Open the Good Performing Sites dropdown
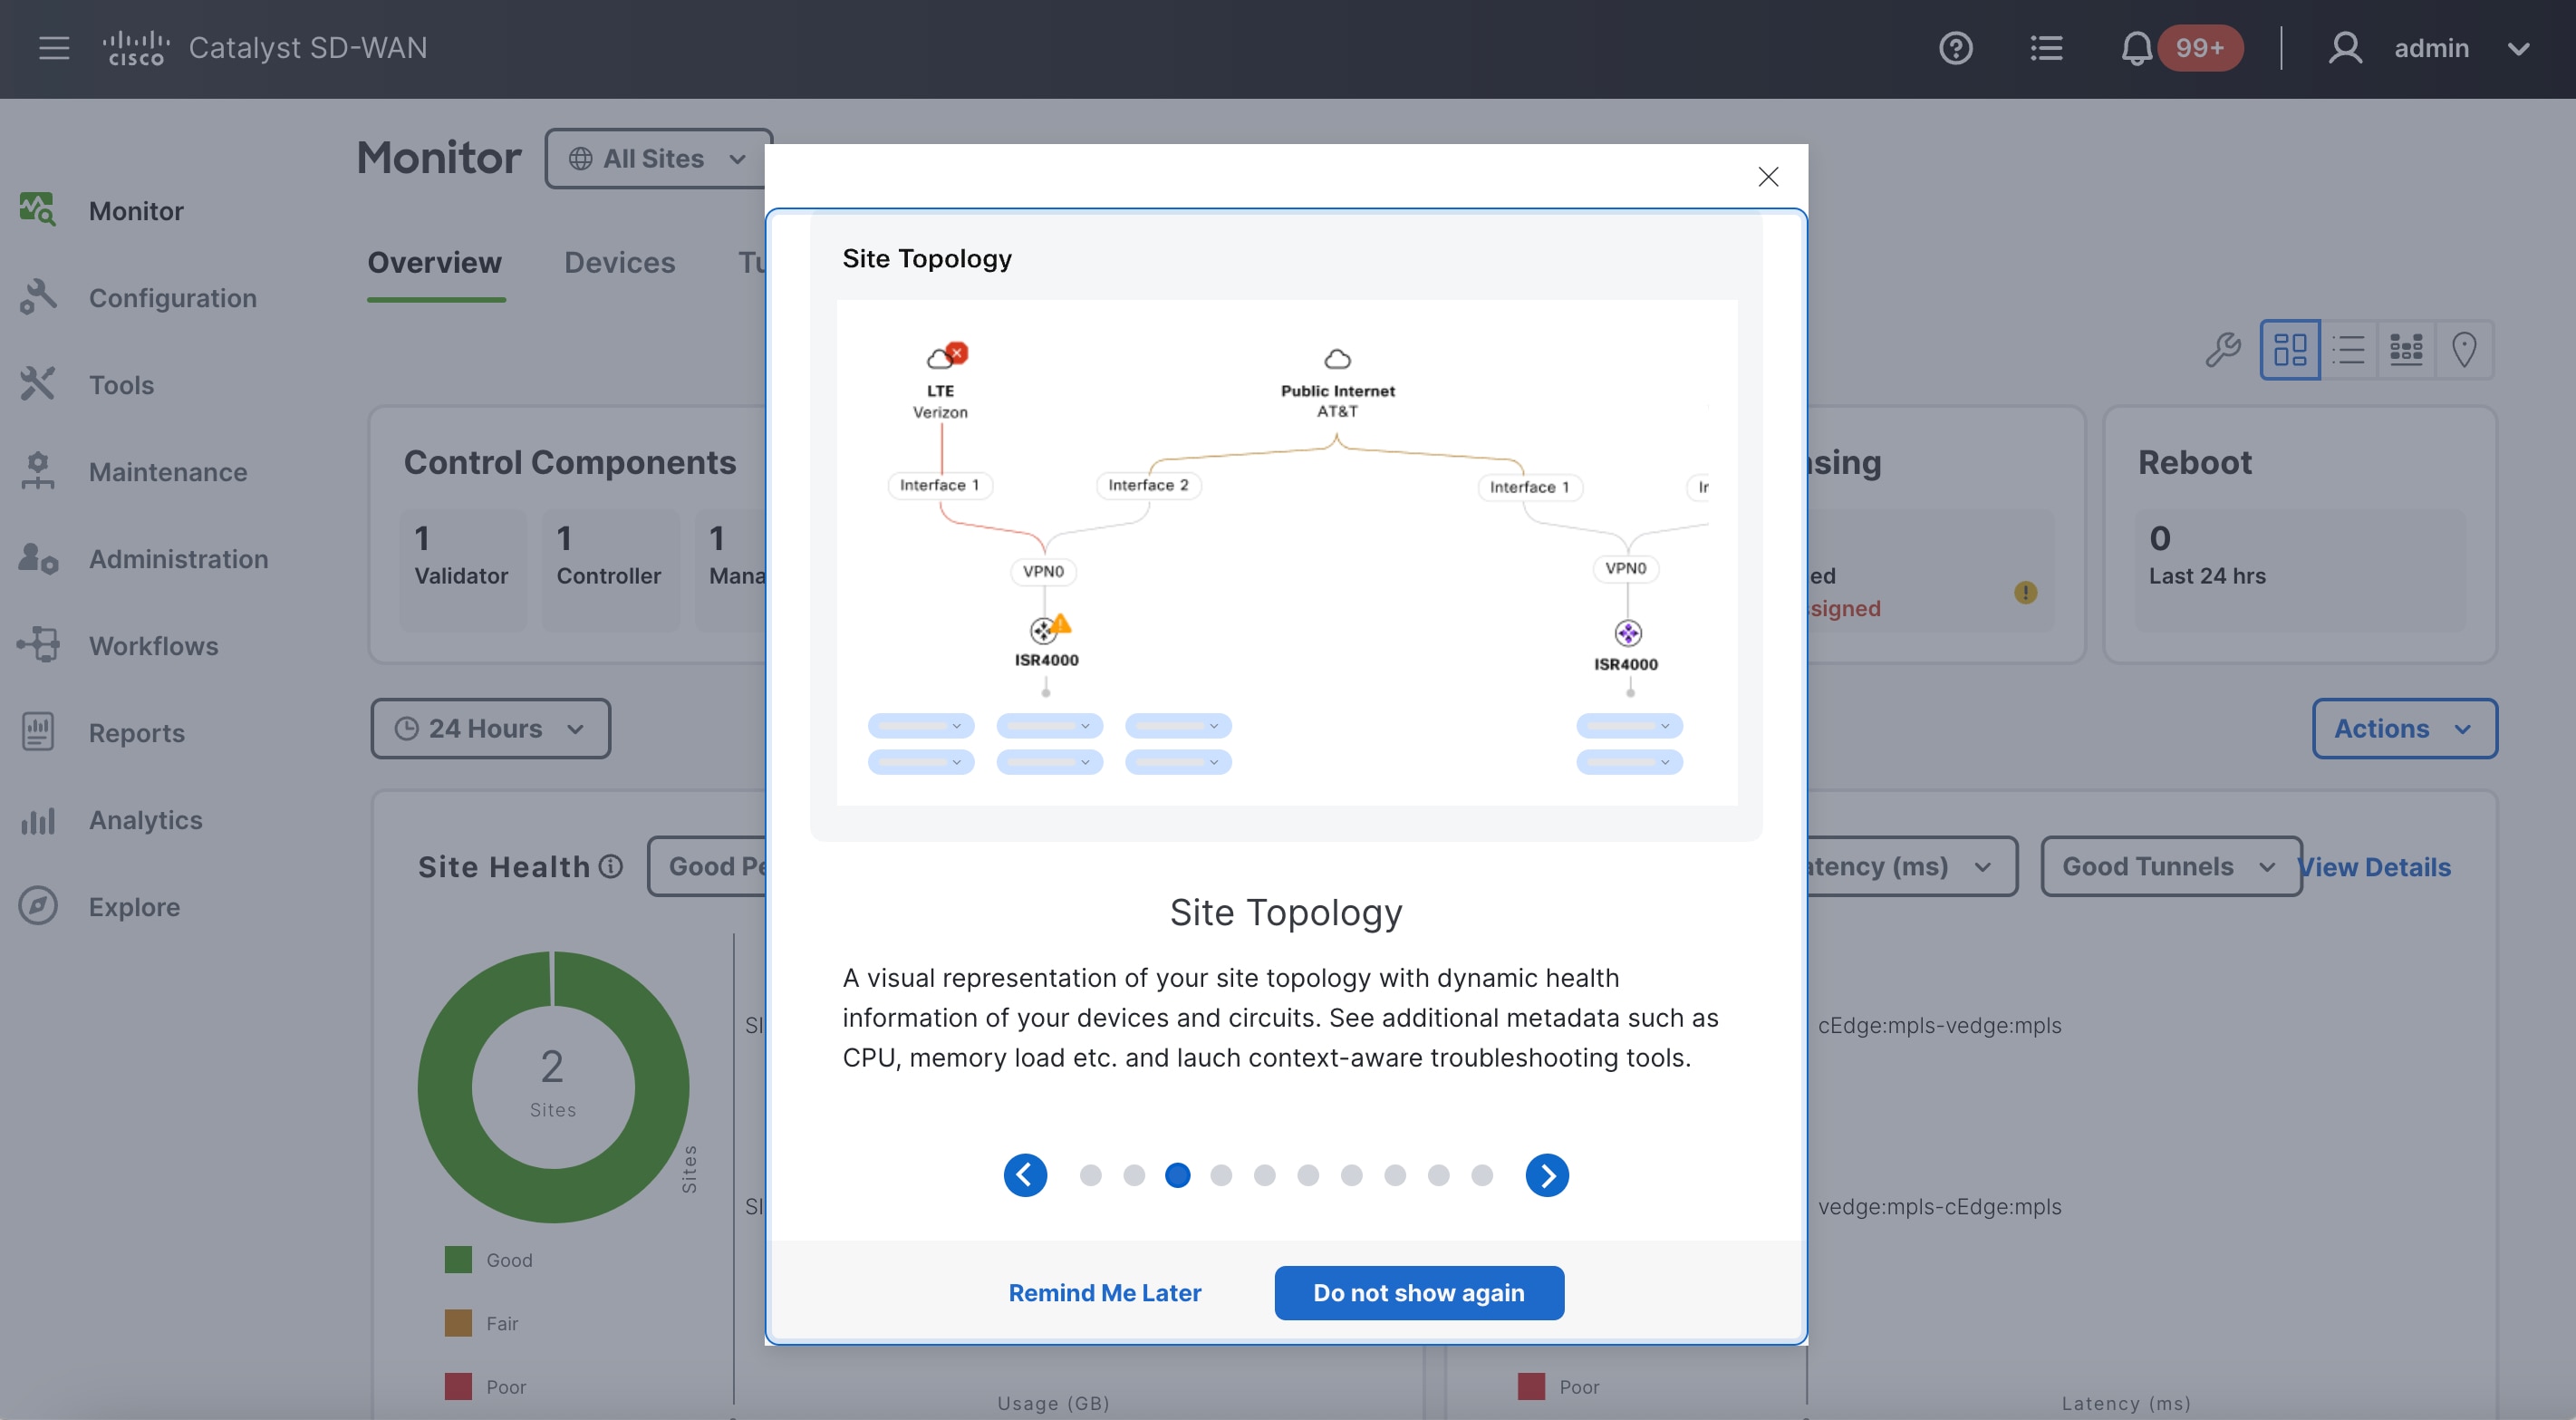Viewport: 2576px width, 1420px height. tap(707, 866)
